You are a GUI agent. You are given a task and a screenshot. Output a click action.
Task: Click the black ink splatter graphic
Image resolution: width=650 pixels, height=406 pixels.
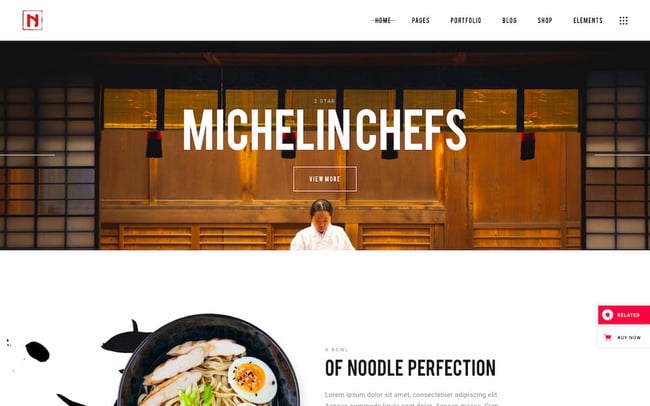[x=37, y=351]
